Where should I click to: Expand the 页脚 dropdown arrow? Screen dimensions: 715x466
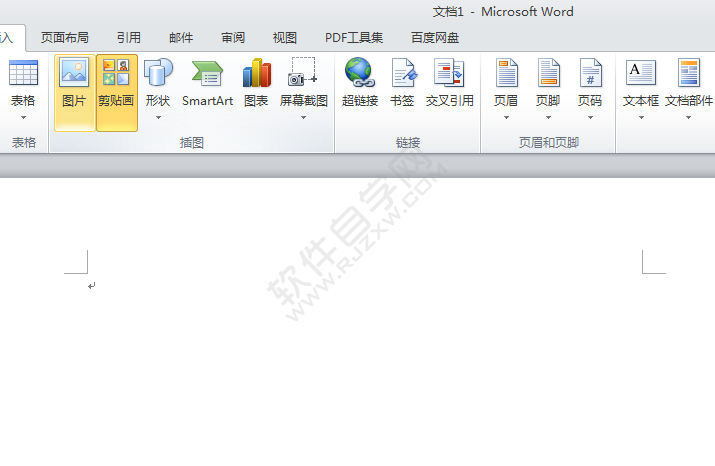[x=548, y=118]
